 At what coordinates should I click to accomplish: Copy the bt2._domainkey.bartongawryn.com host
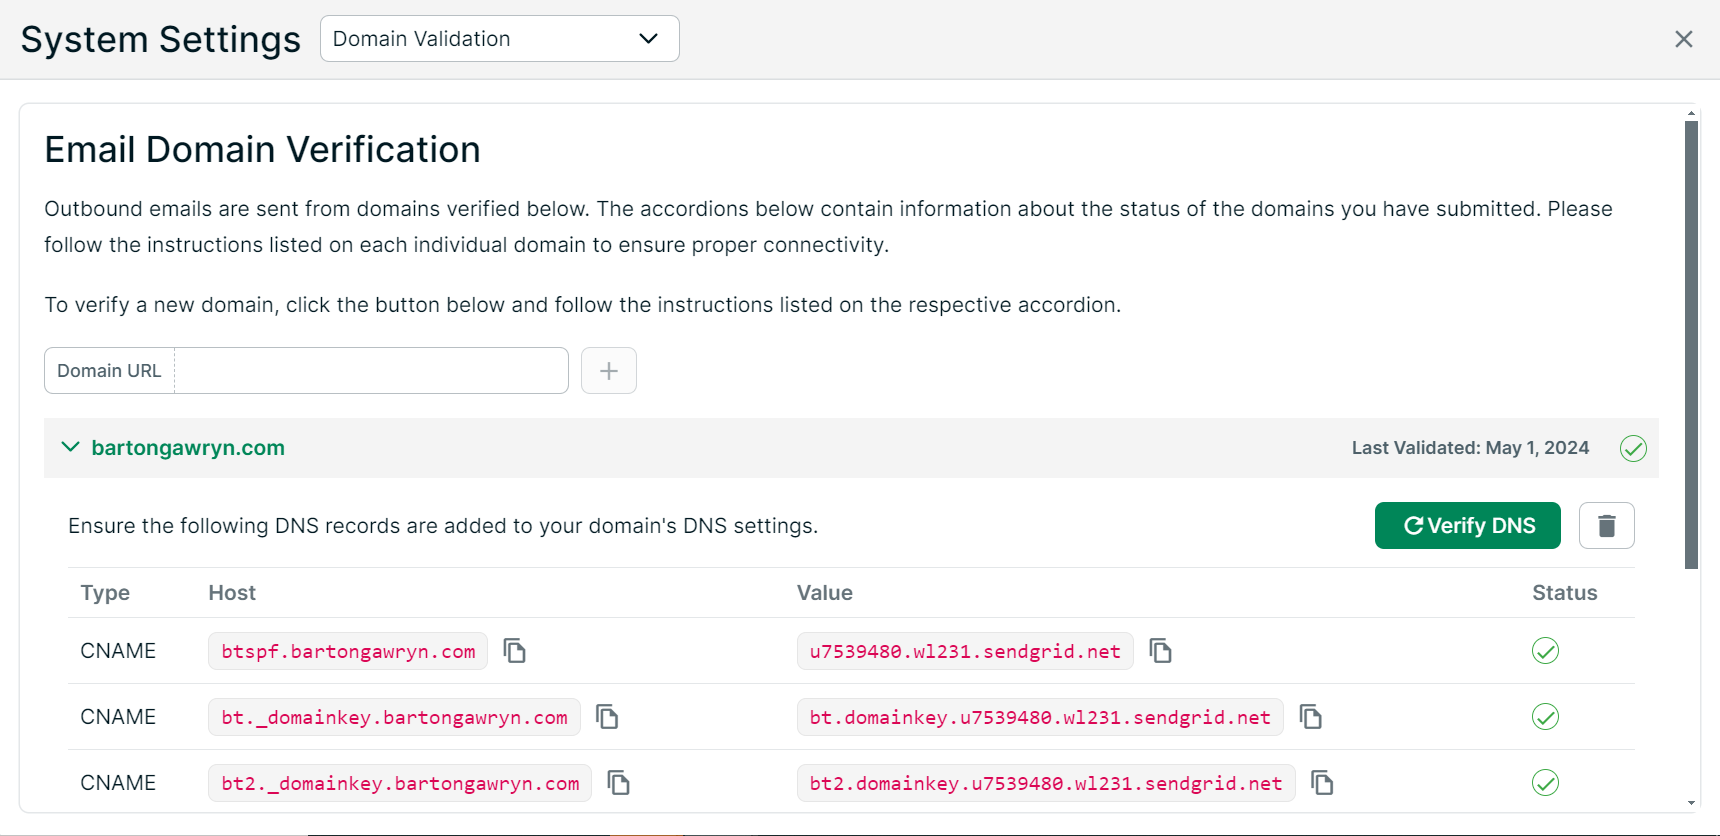(x=619, y=783)
